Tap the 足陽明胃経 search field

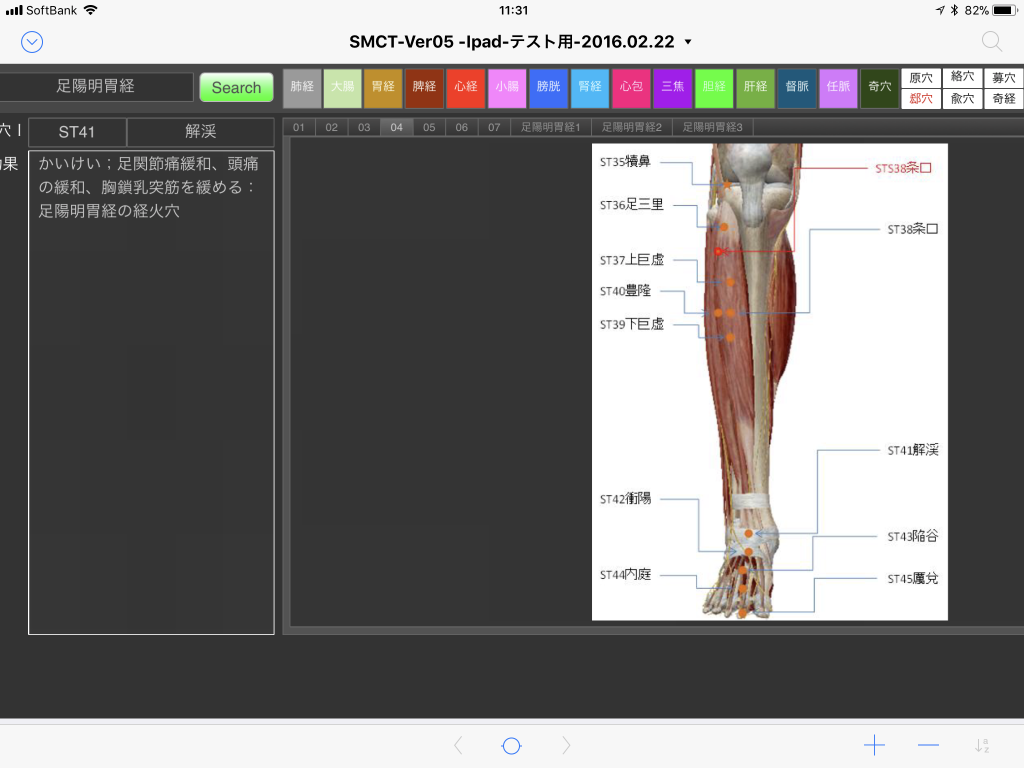(x=96, y=87)
